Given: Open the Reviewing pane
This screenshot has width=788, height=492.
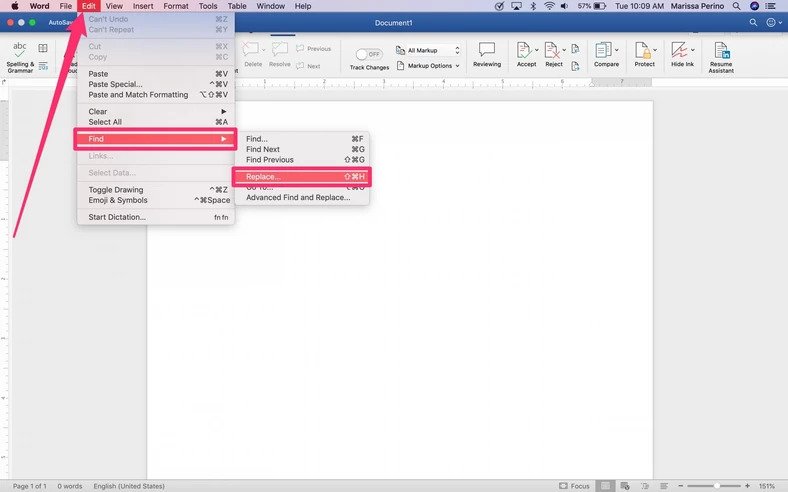Looking at the screenshot, I should click(486, 55).
